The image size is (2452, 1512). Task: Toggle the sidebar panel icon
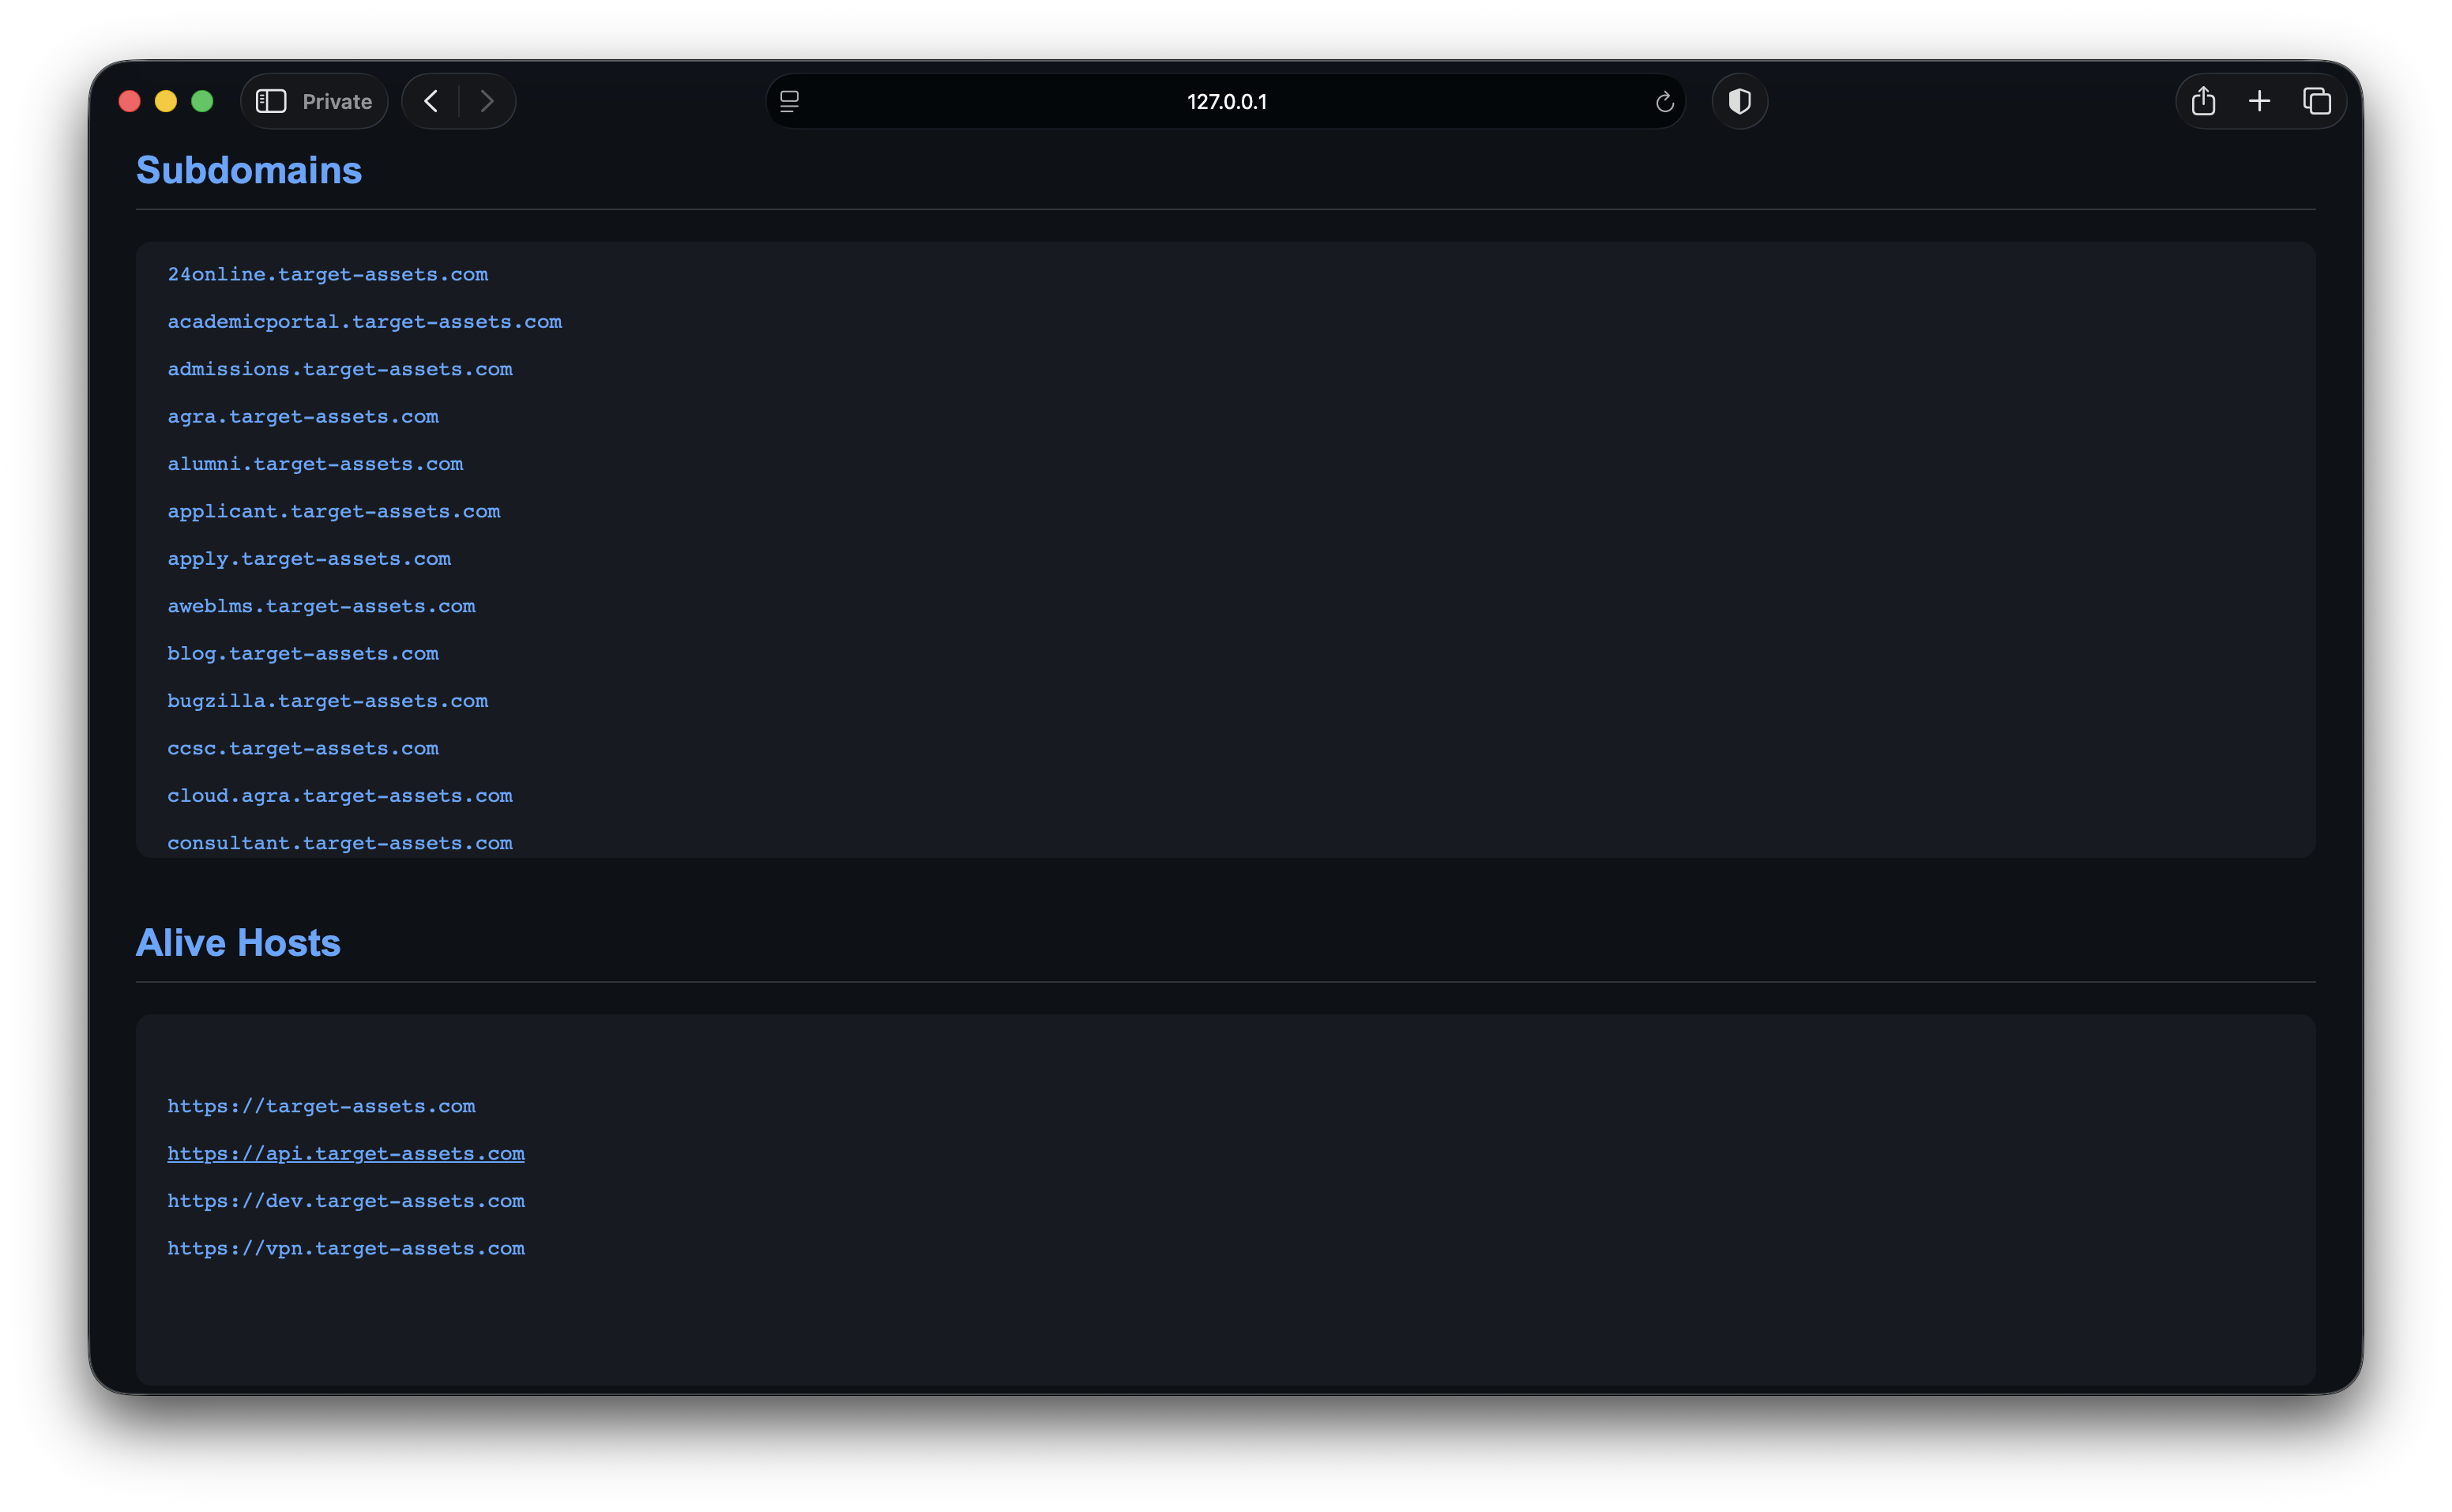coord(271,101)
